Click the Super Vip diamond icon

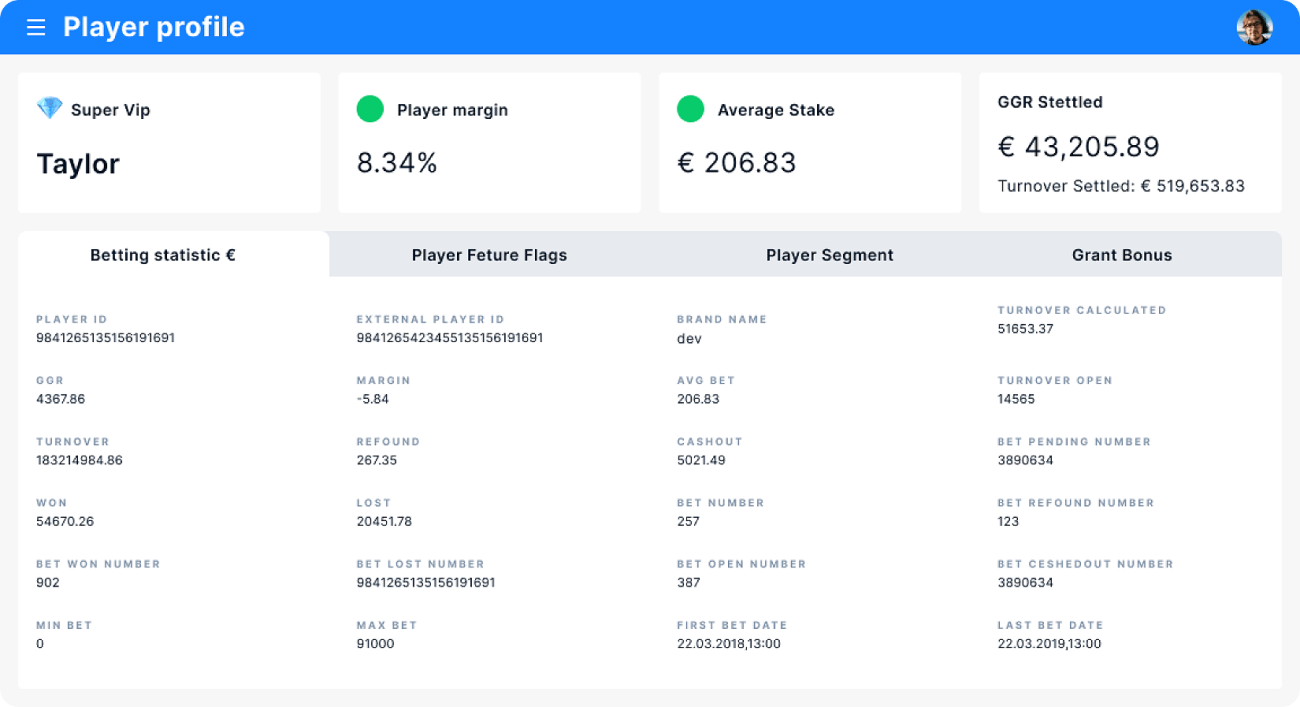point(49,108)
